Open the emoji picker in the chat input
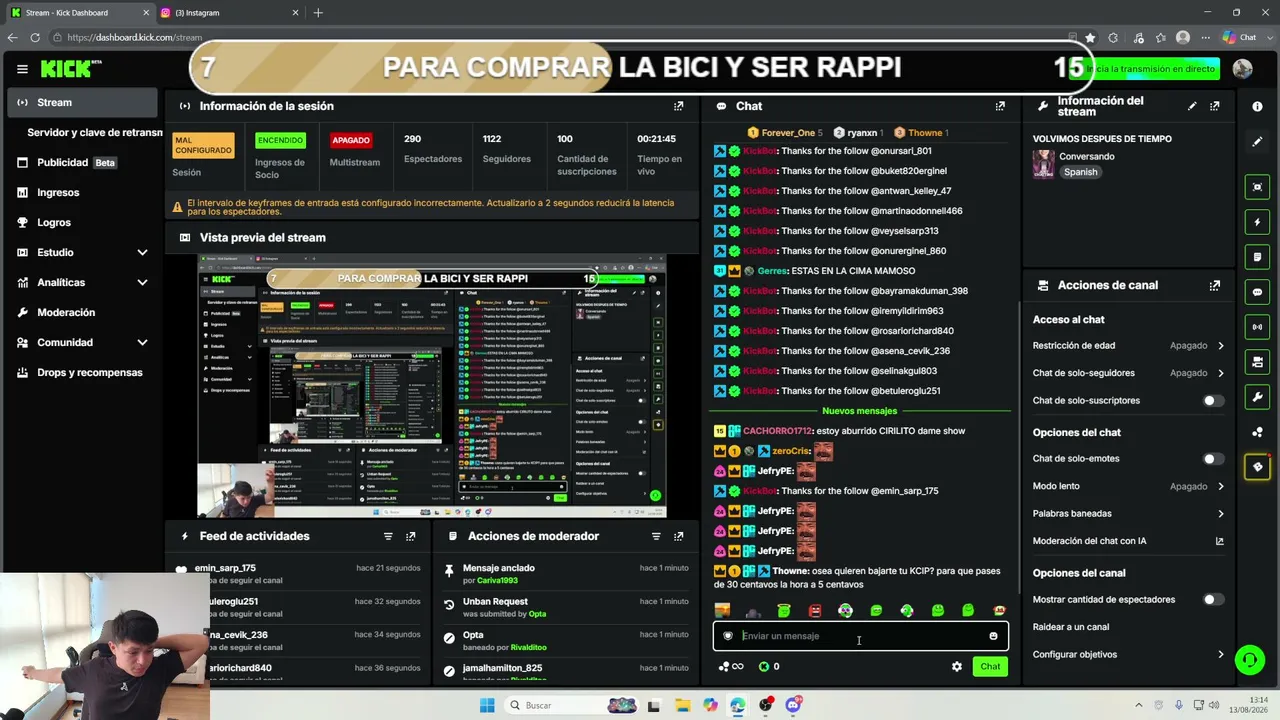Screen dimensions: 1280x720 tap(993, 636)
